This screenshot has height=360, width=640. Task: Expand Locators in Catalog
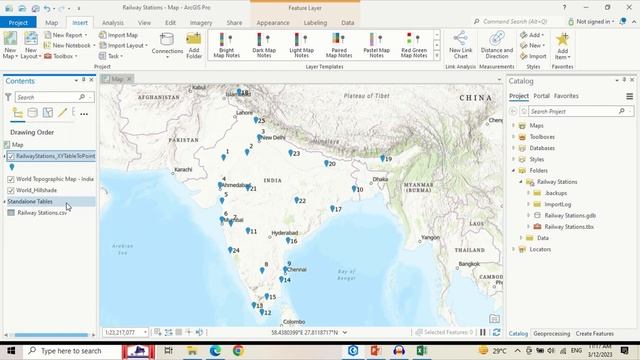513,249
